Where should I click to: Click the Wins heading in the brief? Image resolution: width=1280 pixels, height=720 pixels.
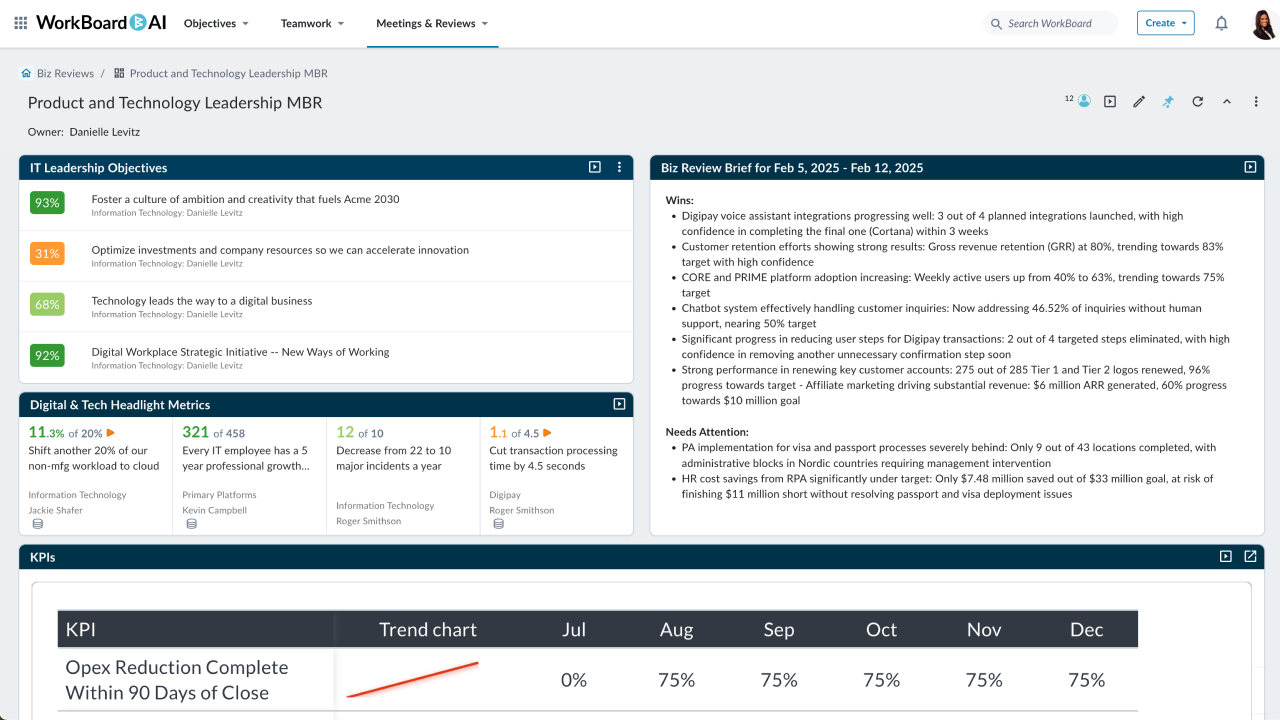coord(680,200)
